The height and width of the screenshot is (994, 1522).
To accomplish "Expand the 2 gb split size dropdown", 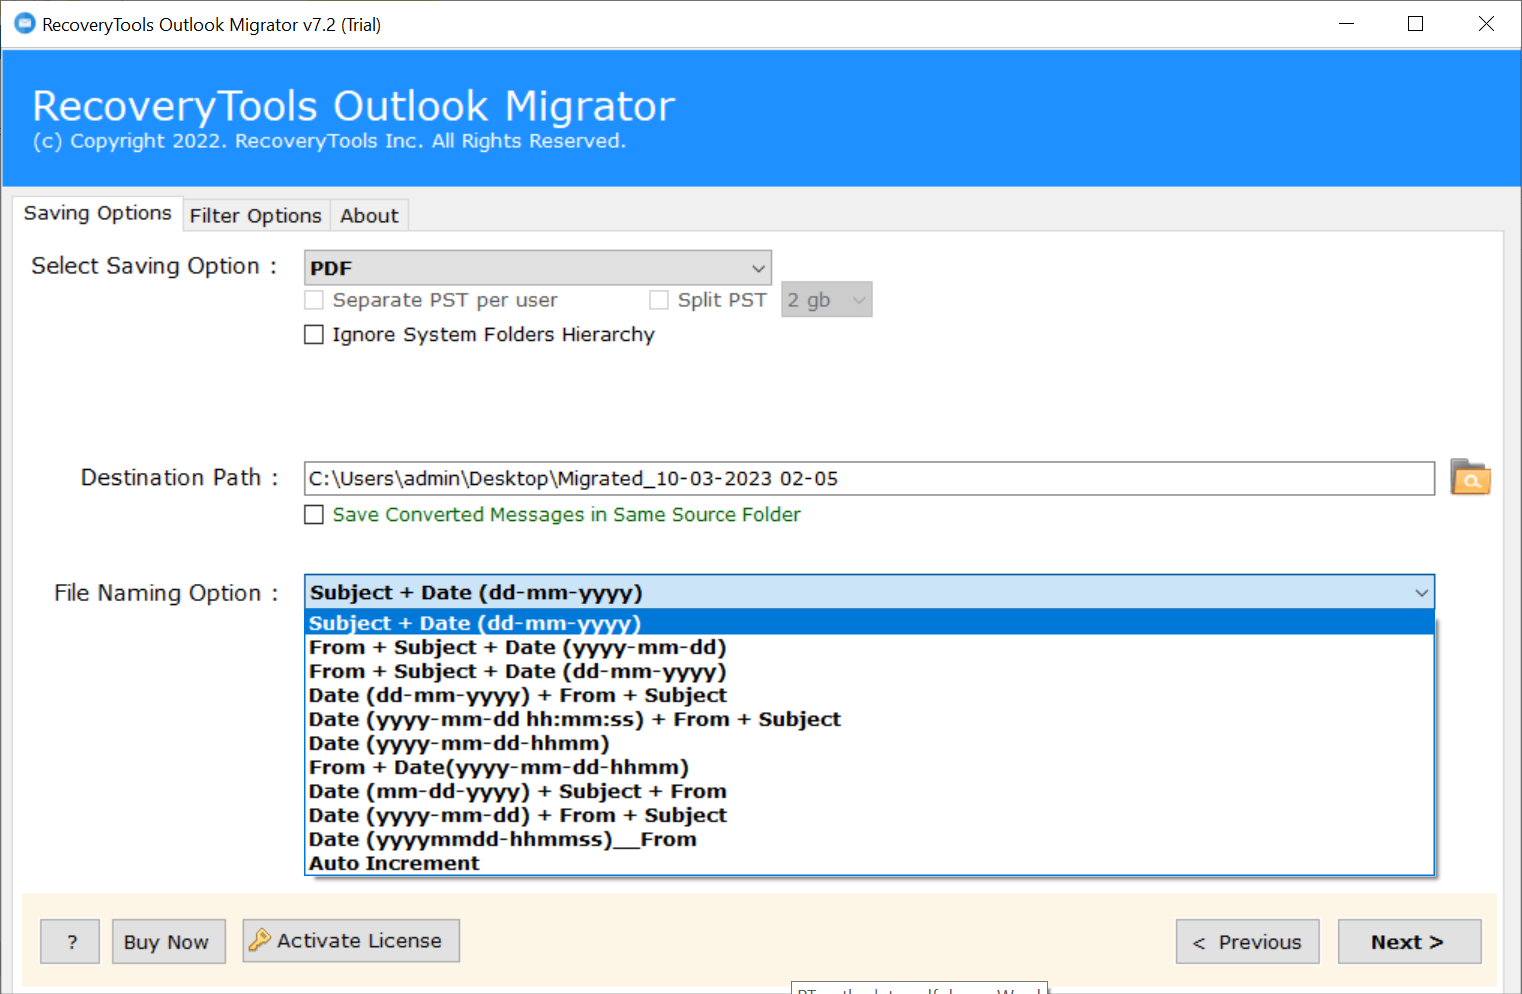I will coord(827,300).
